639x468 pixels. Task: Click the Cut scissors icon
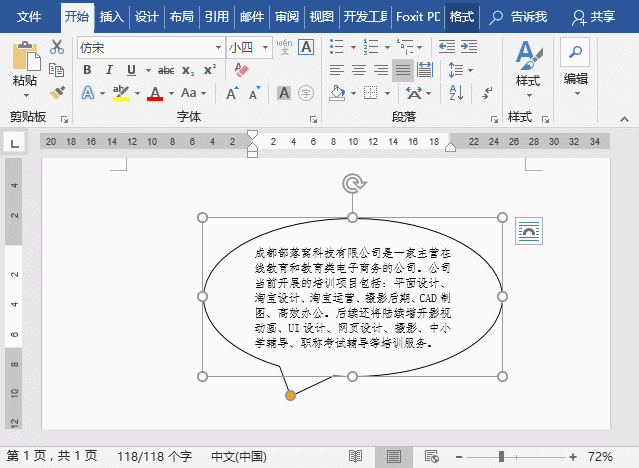click(x=57, y=47)
